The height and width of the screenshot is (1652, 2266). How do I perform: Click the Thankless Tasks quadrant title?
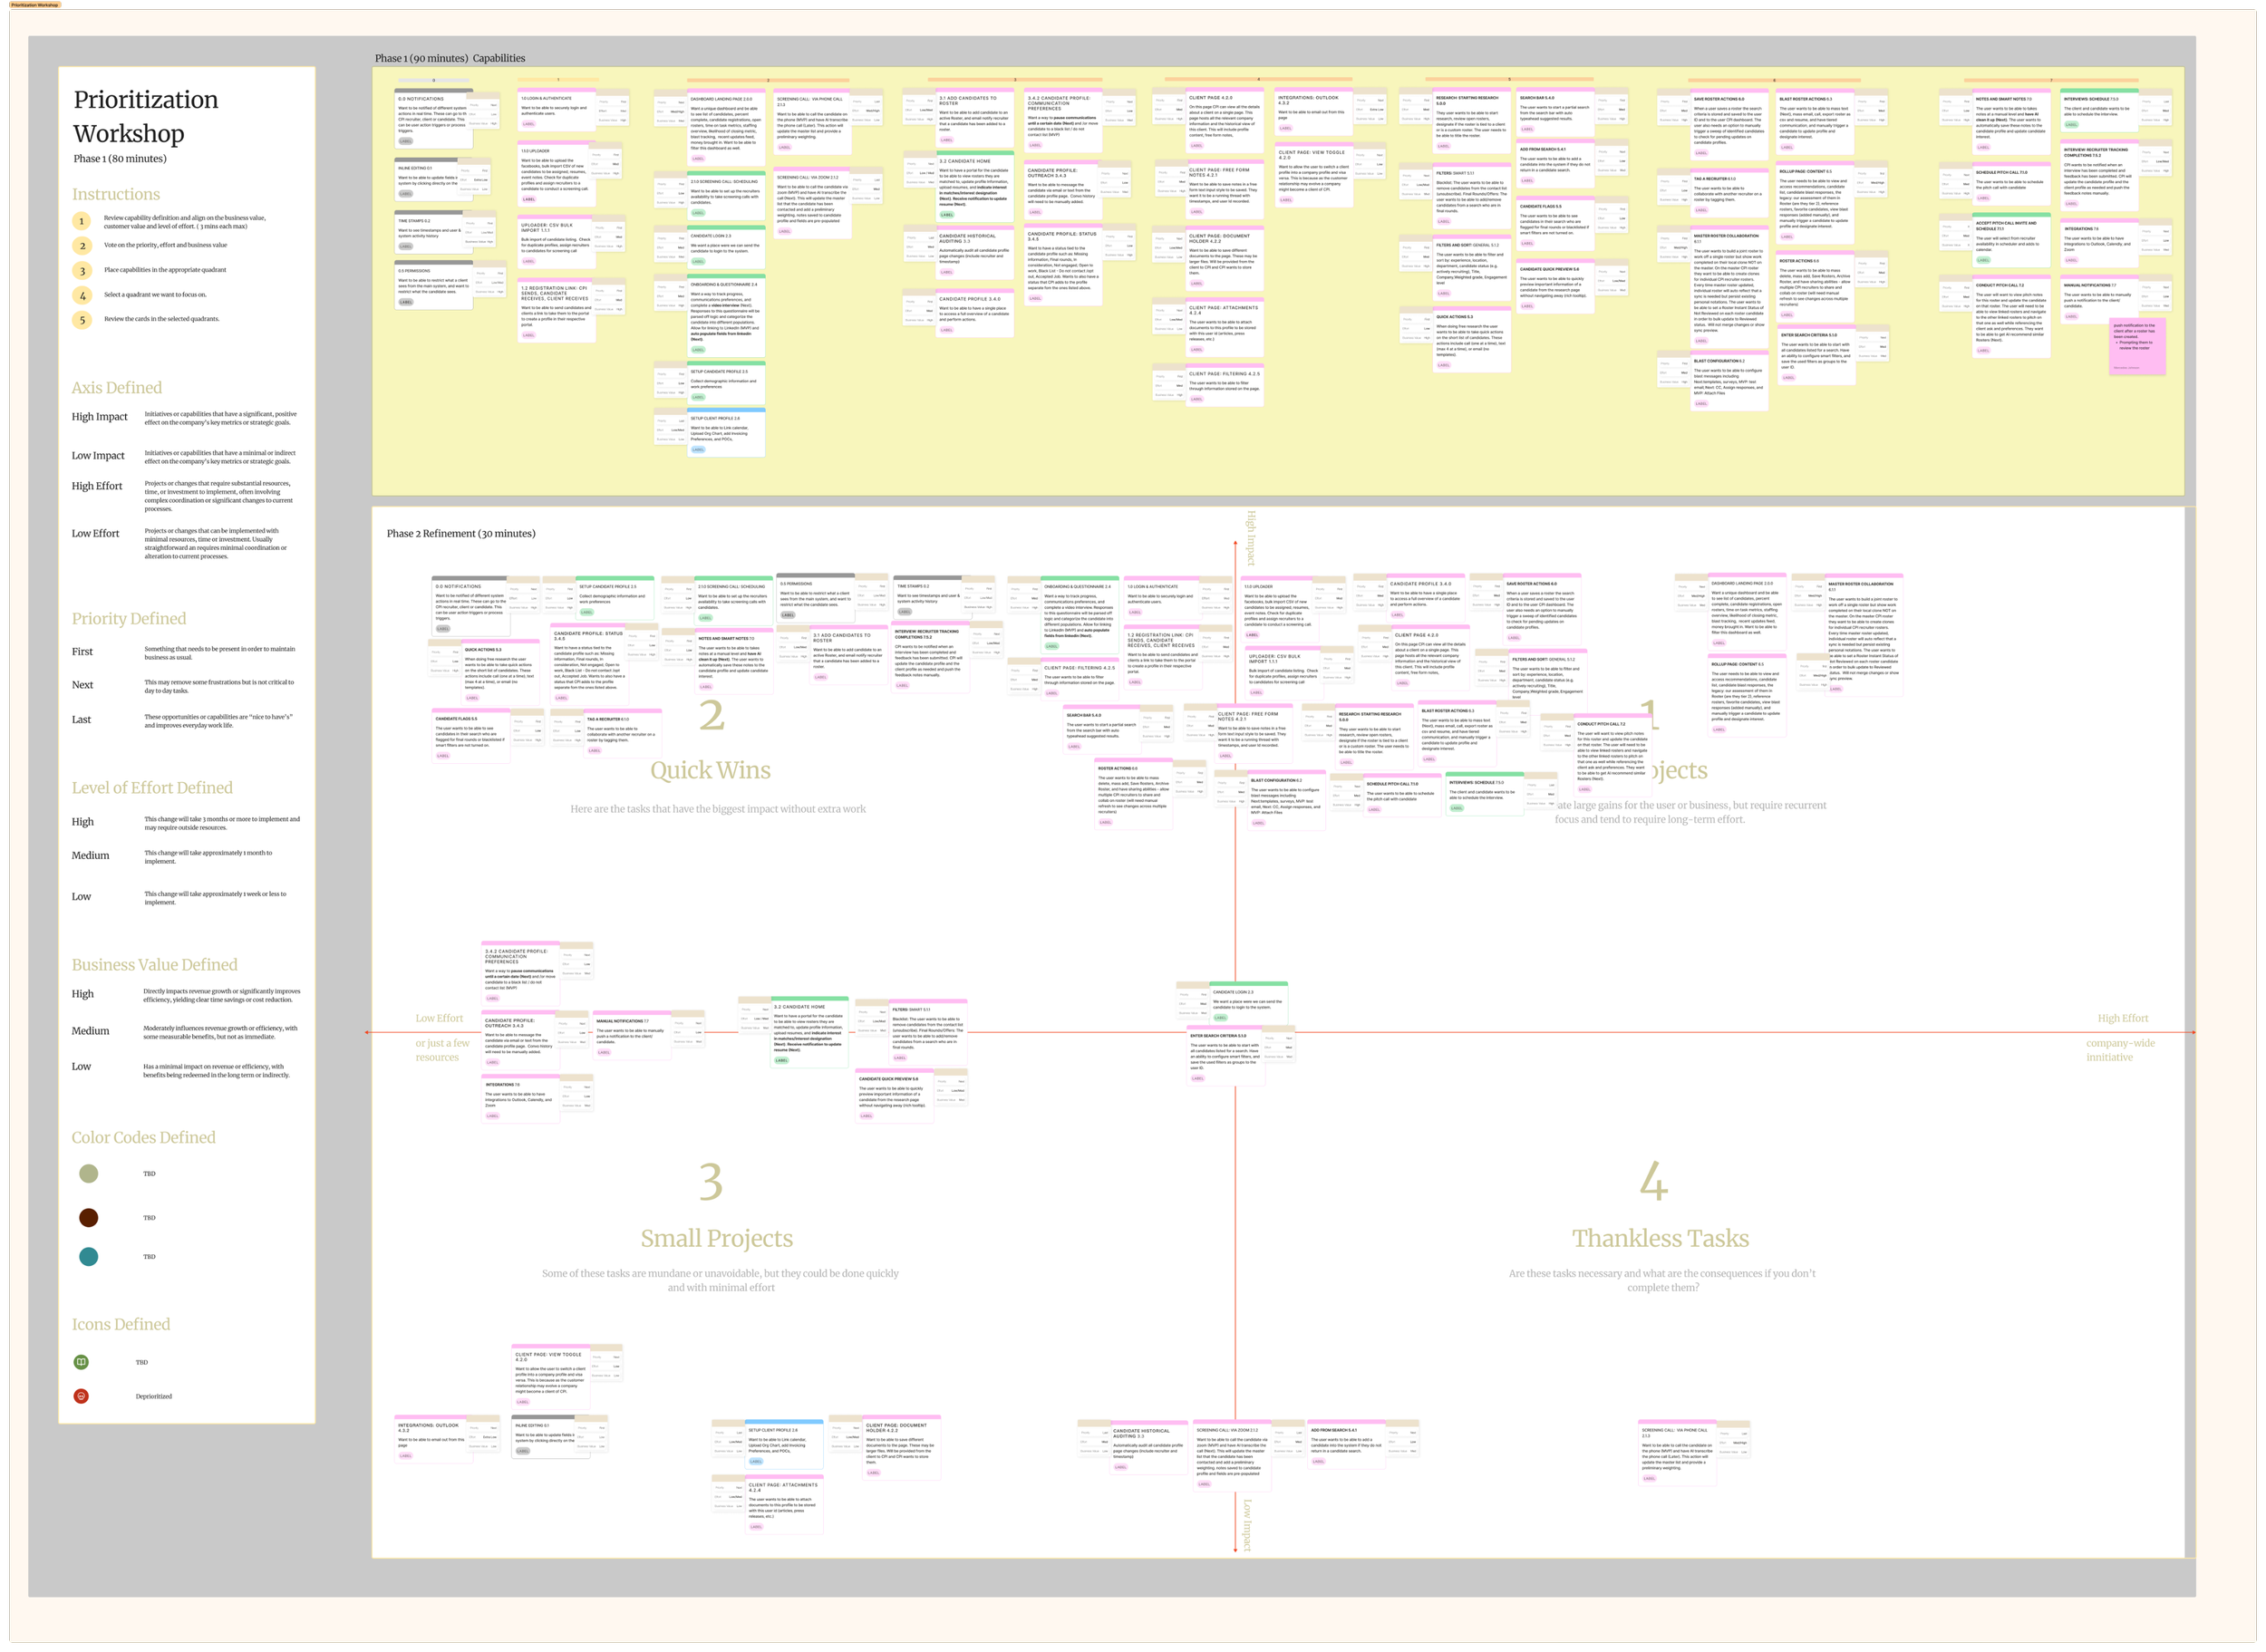[x=1660, y=1239]
